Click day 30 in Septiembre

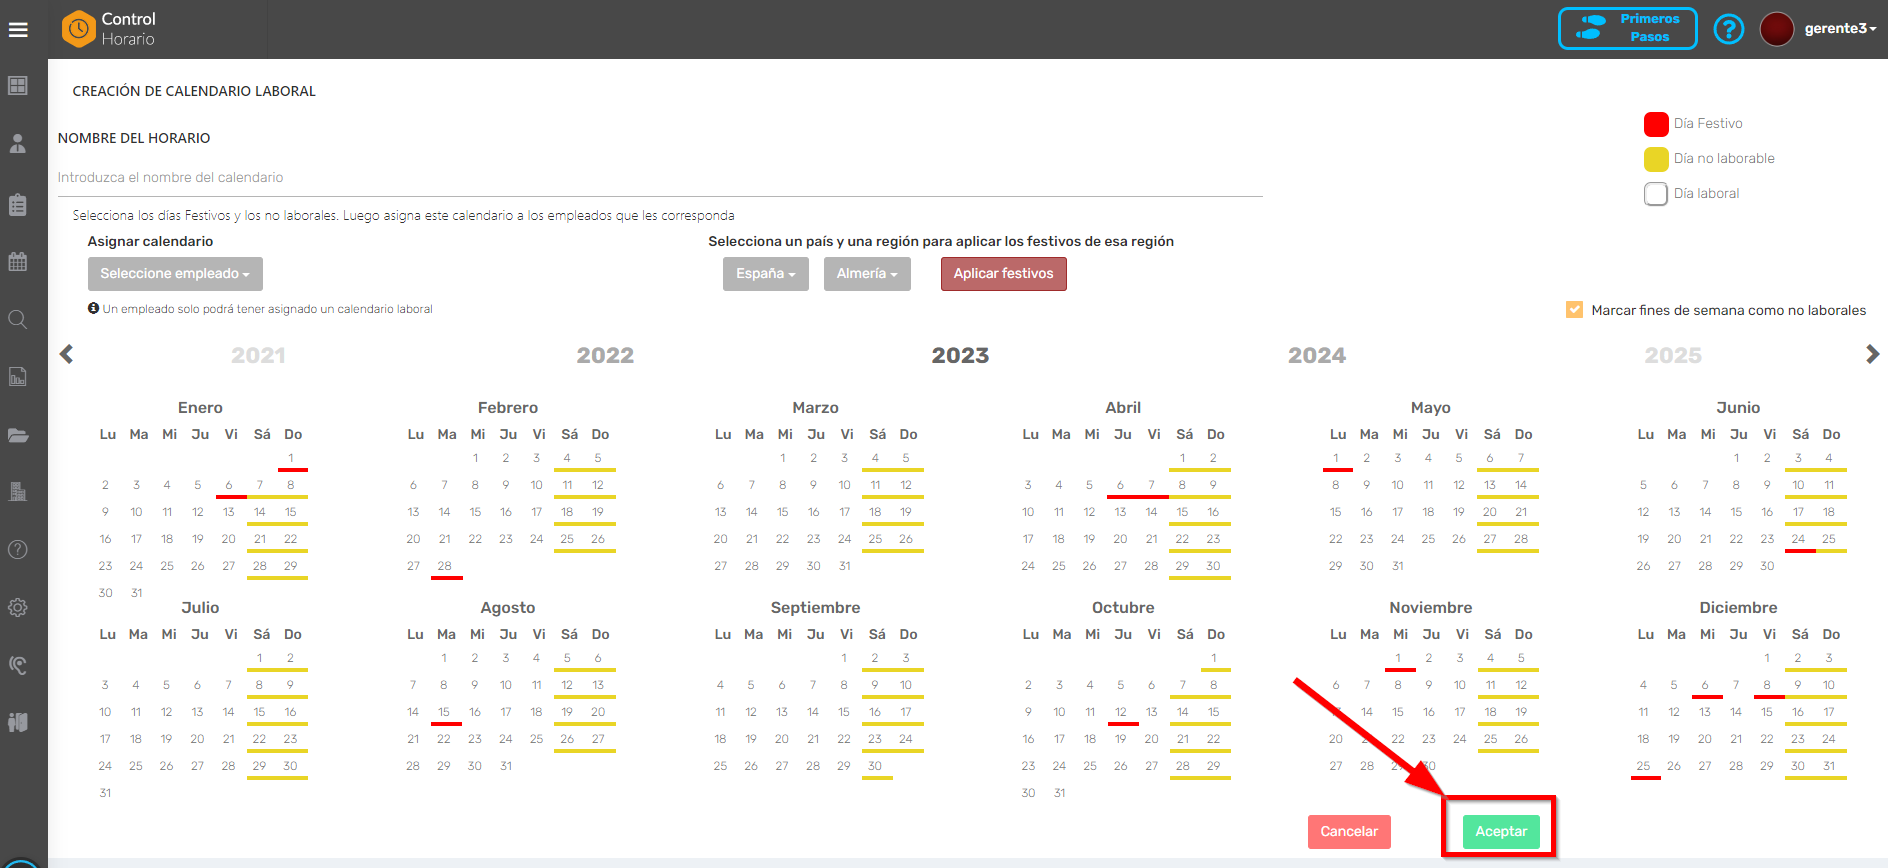pos(875,766)
